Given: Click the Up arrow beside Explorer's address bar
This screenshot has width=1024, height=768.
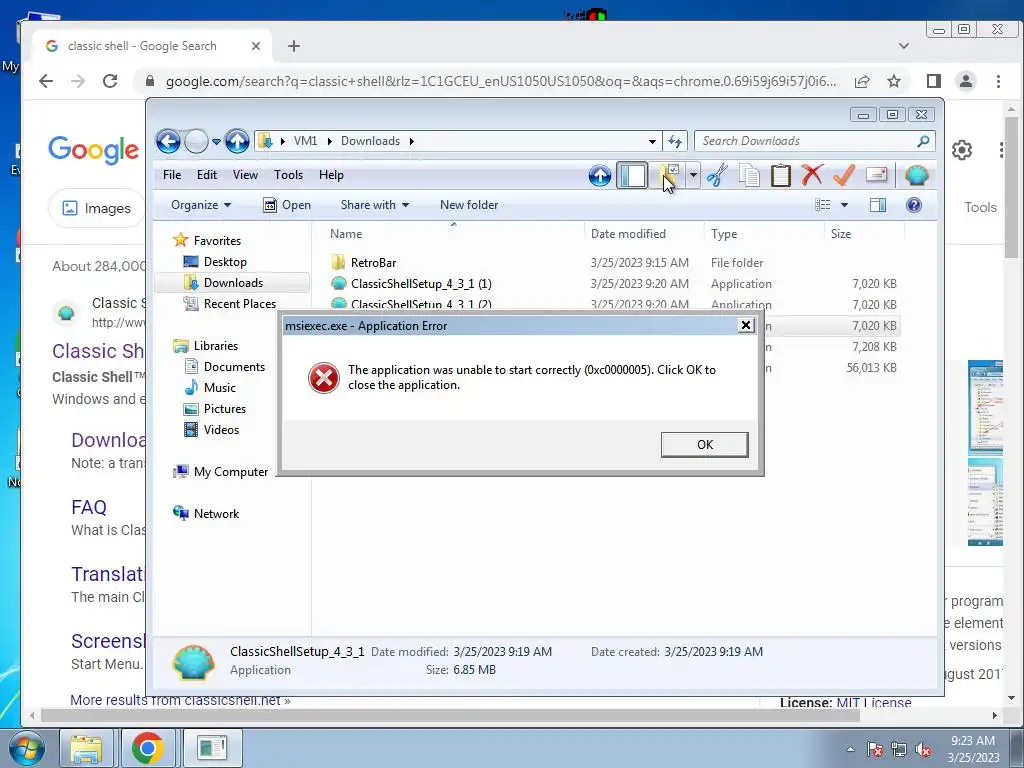Looking at the screenshot, I should point(237,141).
